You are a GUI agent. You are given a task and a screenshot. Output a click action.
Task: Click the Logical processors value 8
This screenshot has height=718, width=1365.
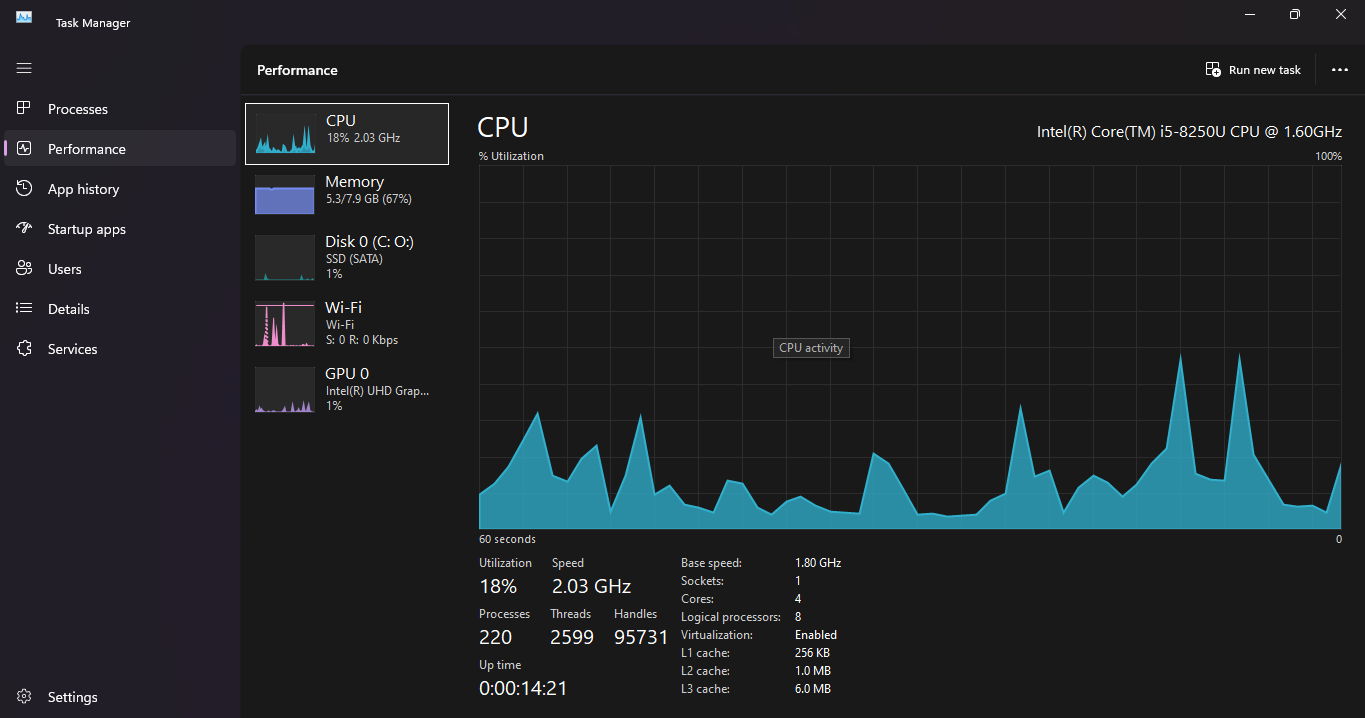click(798, 617)
